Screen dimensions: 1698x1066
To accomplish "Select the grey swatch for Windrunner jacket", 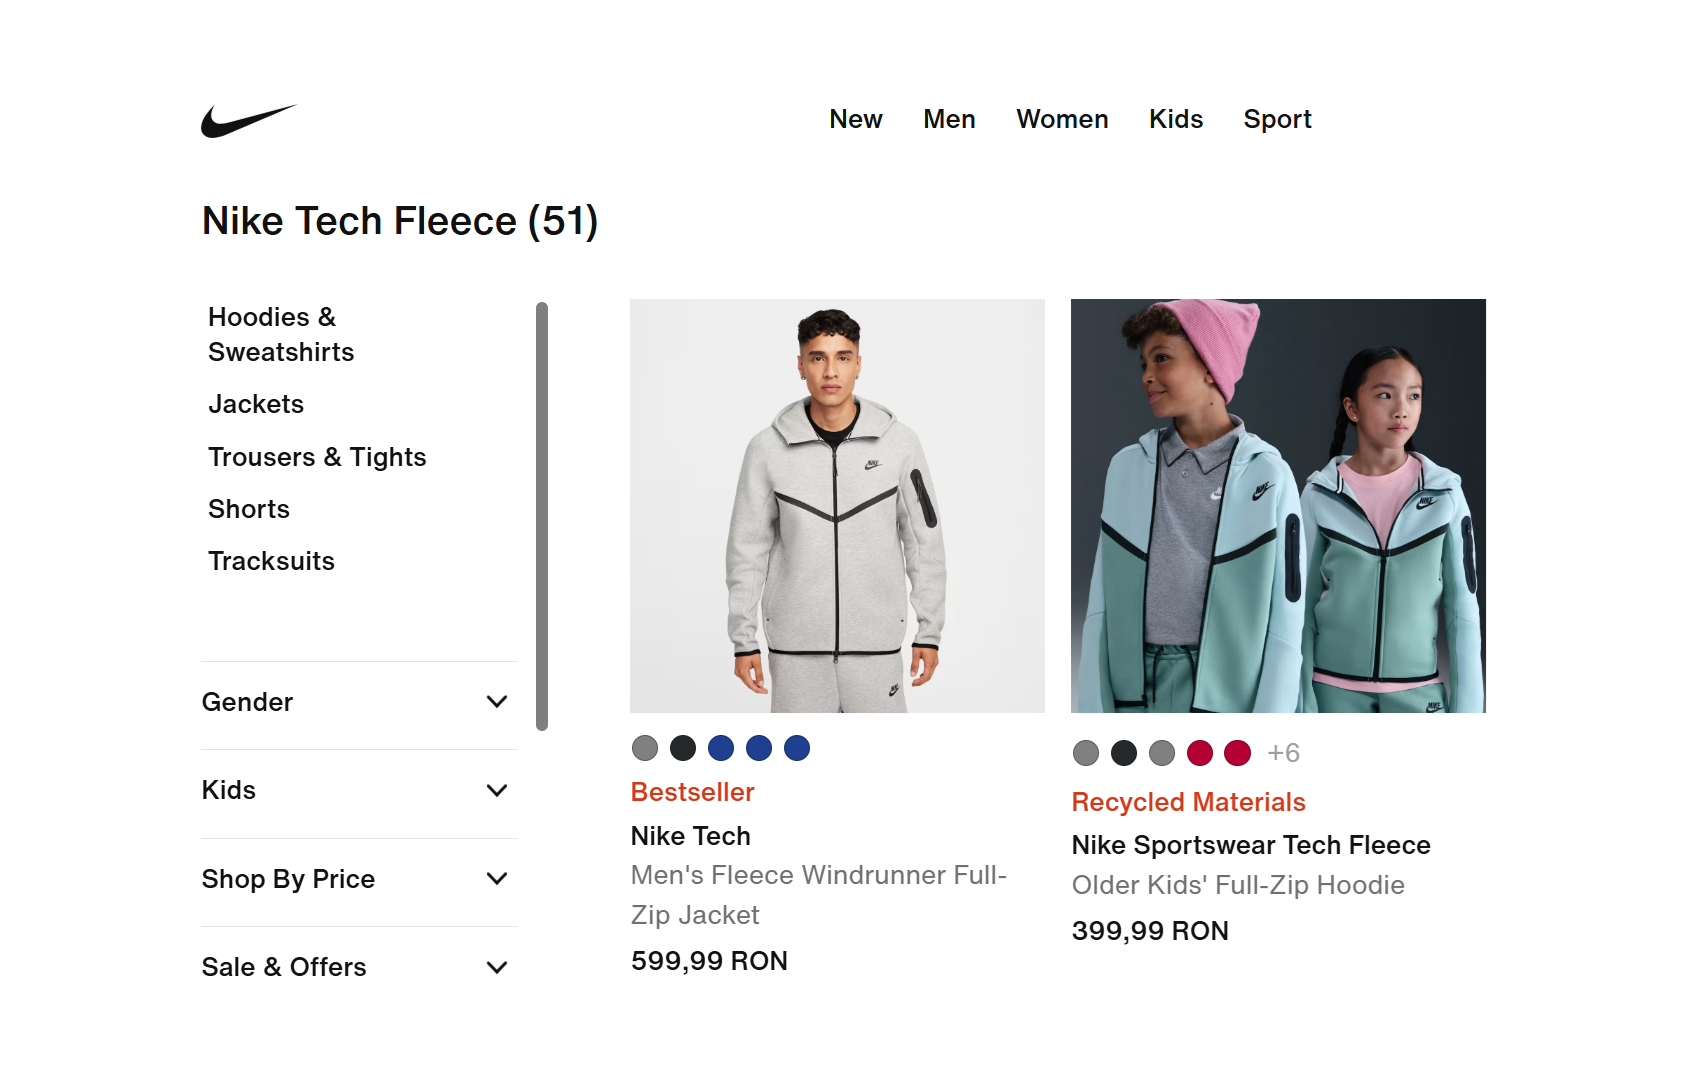I will tap(645, 748).
